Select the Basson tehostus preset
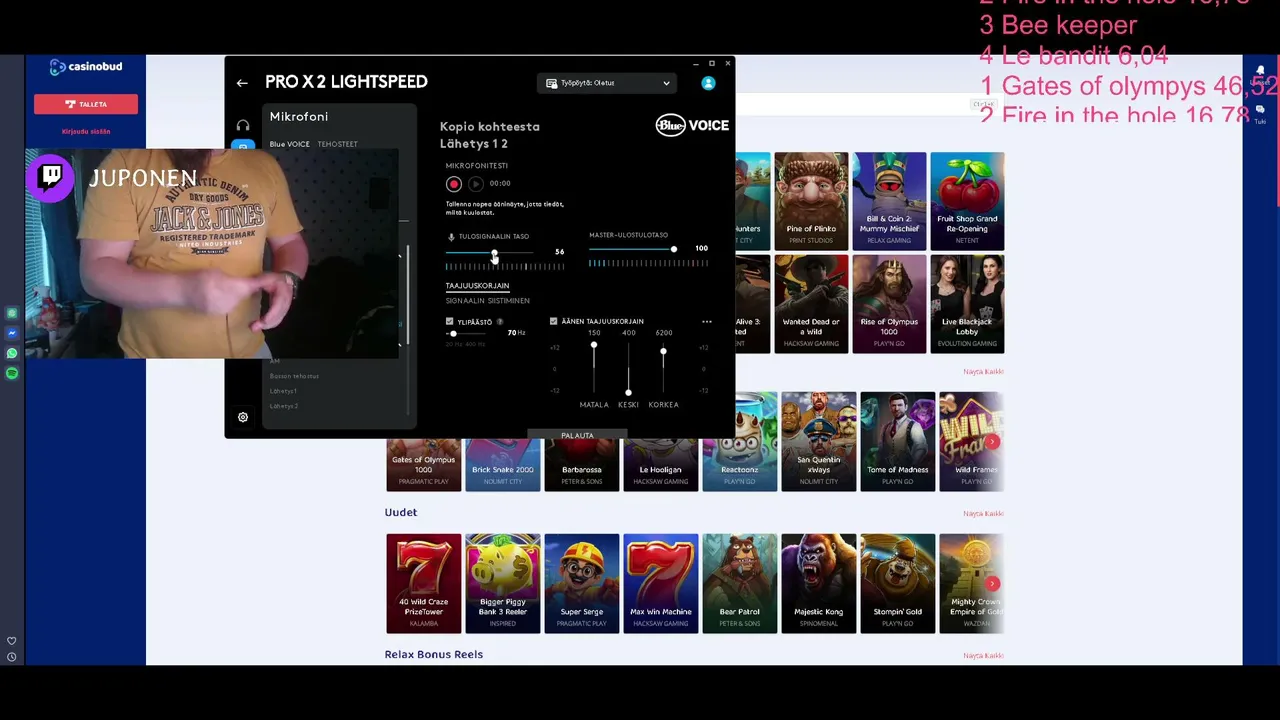This screenshot has width=1280, height=720. pyautogui.click(x=294, y=377)
